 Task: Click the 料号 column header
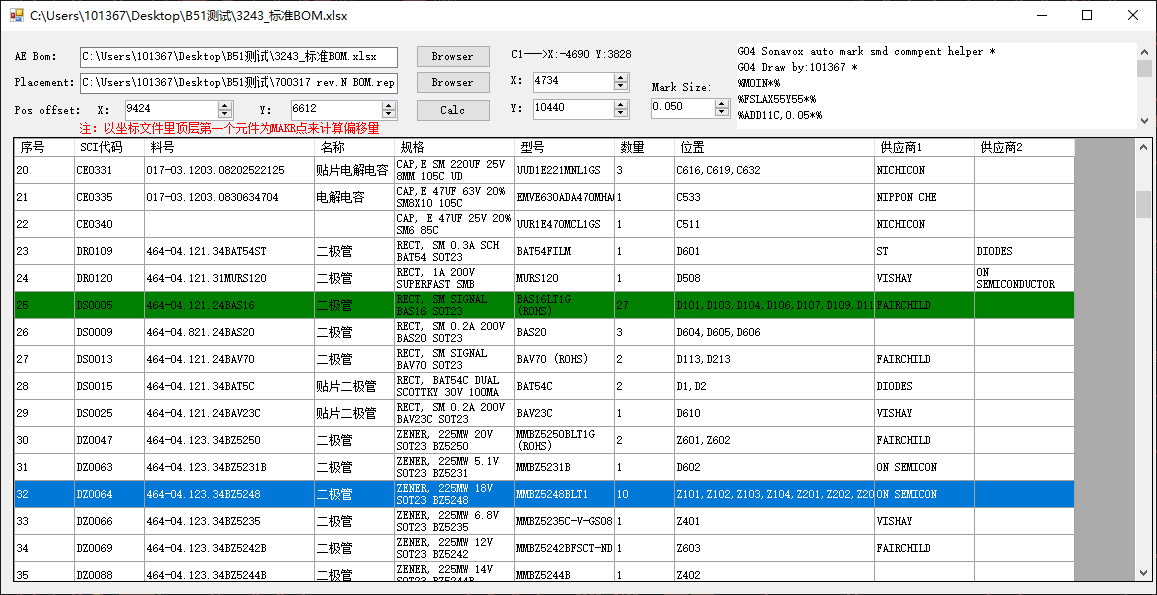coord(229,148)
